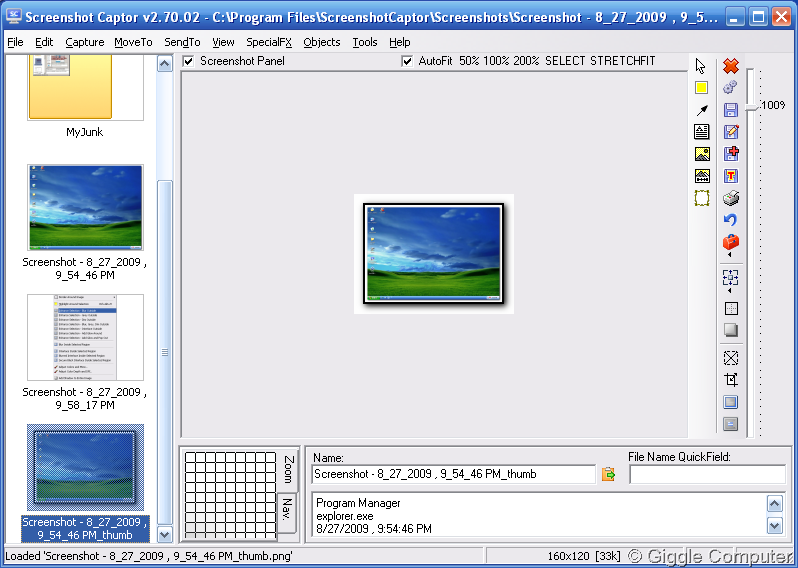This screenshot has width=798, height=568.
Task: Click the select-all region arrows icon
Action: [x=731, y=277]
